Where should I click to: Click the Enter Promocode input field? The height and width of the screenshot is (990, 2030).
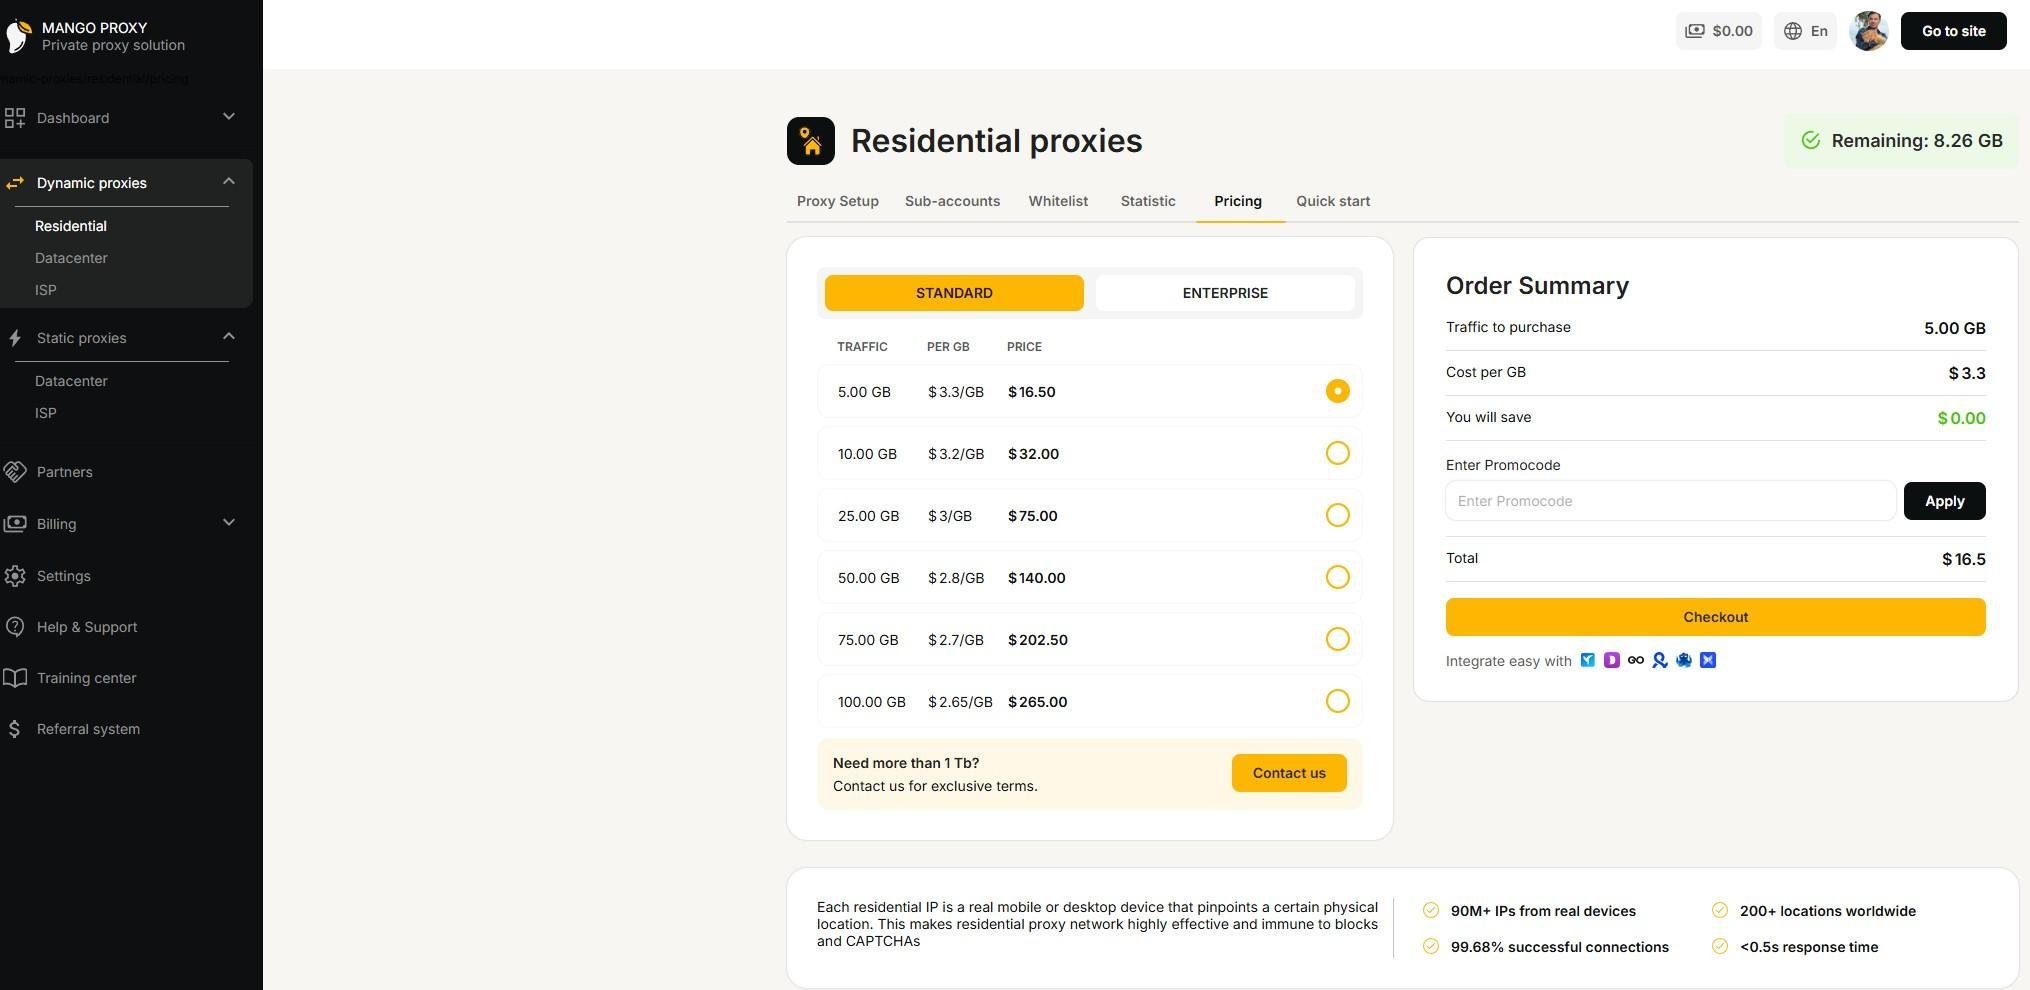(x=1670, y=501)
